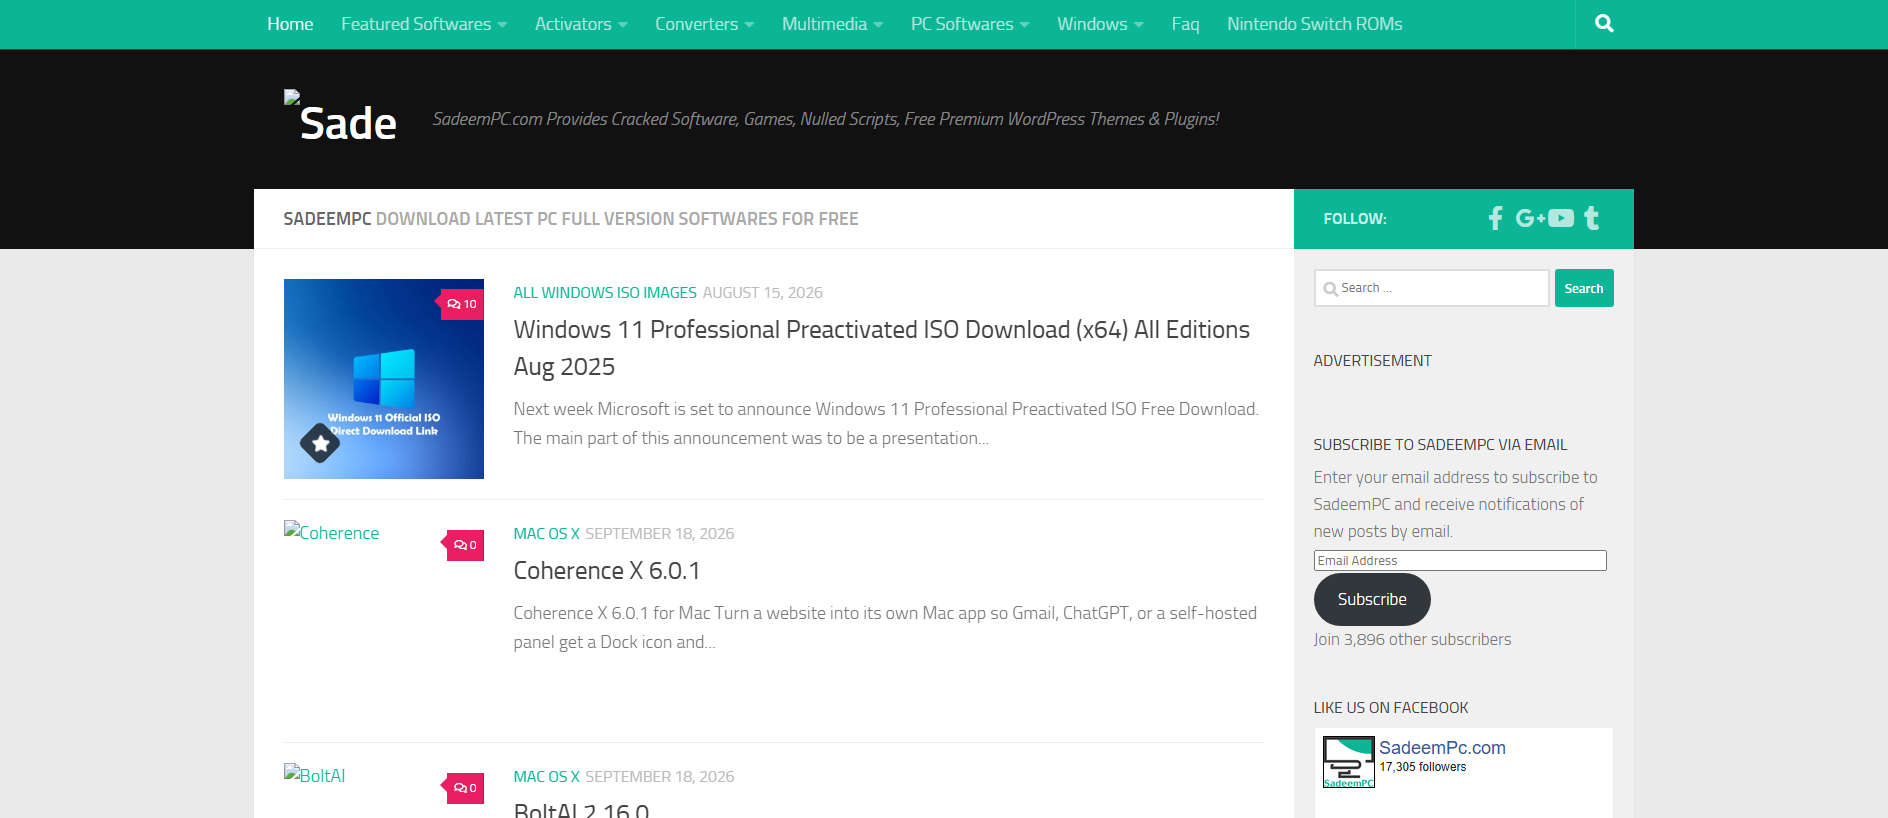The height and width of the screenshot is (818, 1888).
Task: Open the Google Plus follow icon
Action: tap(1530, 218)
